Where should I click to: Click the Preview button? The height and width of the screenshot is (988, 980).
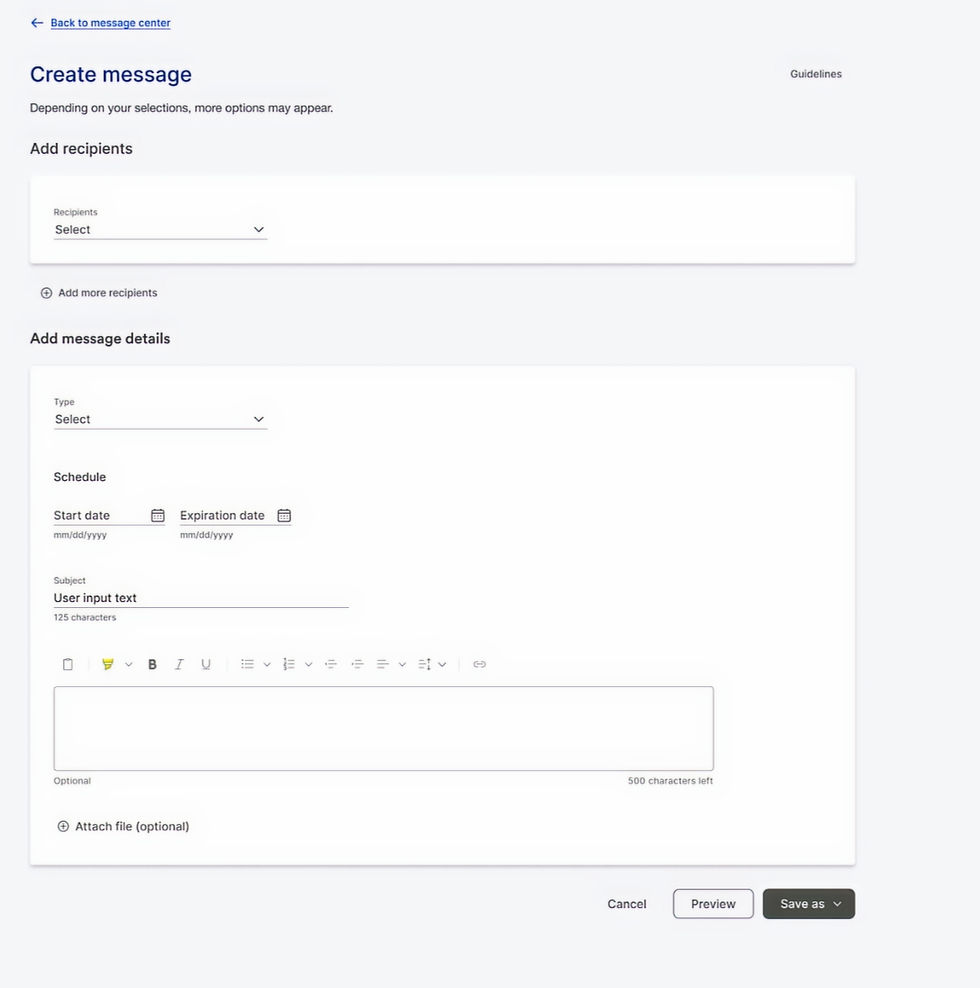click(x=713, y=904)
